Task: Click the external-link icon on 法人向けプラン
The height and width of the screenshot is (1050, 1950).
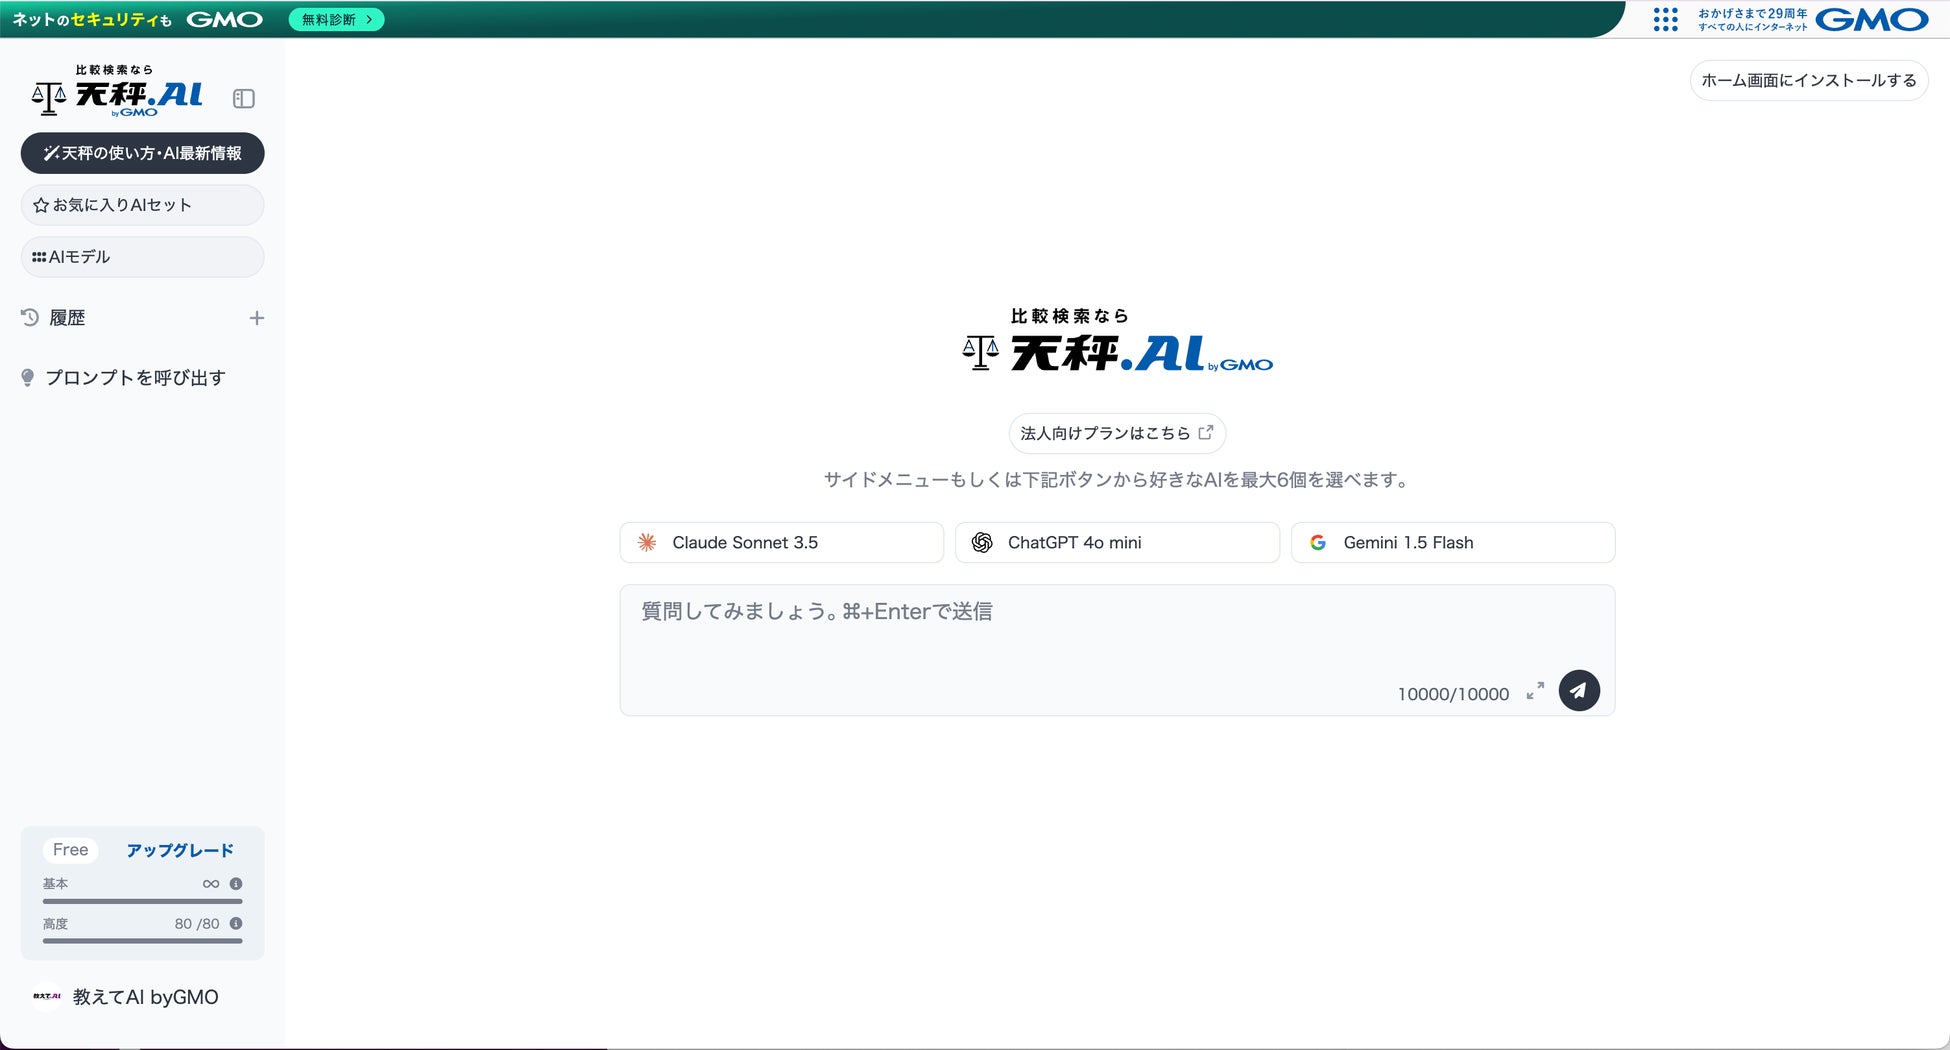Action: coord(1206,432)
